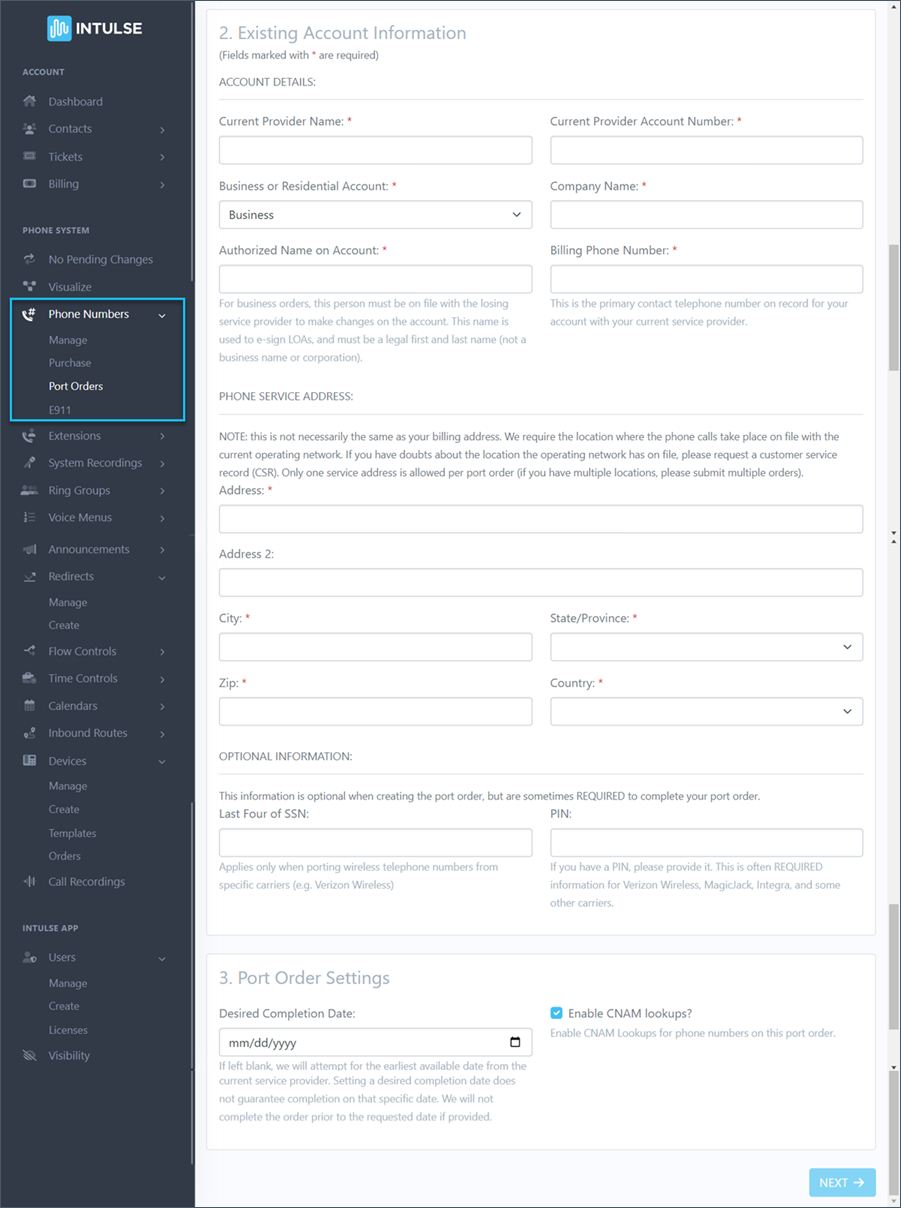This screenshot has width=901, height=1208.
Task: Click the Current Provider Name field
Action: click(x=375, y=150)
